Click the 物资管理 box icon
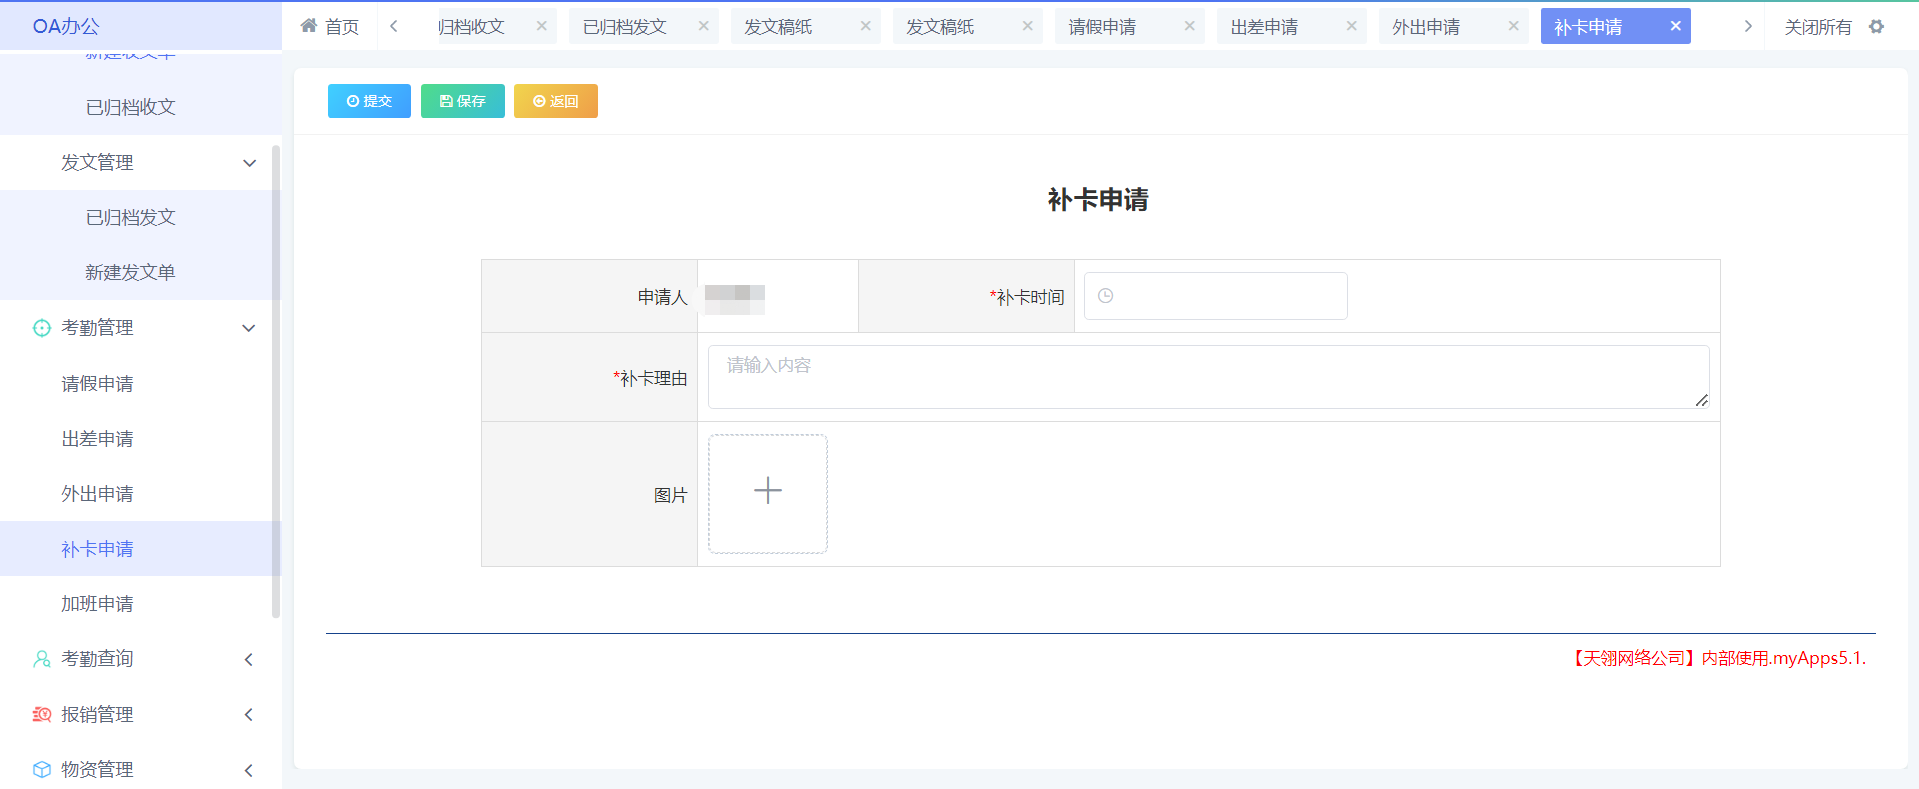 (x=41, y=769)
